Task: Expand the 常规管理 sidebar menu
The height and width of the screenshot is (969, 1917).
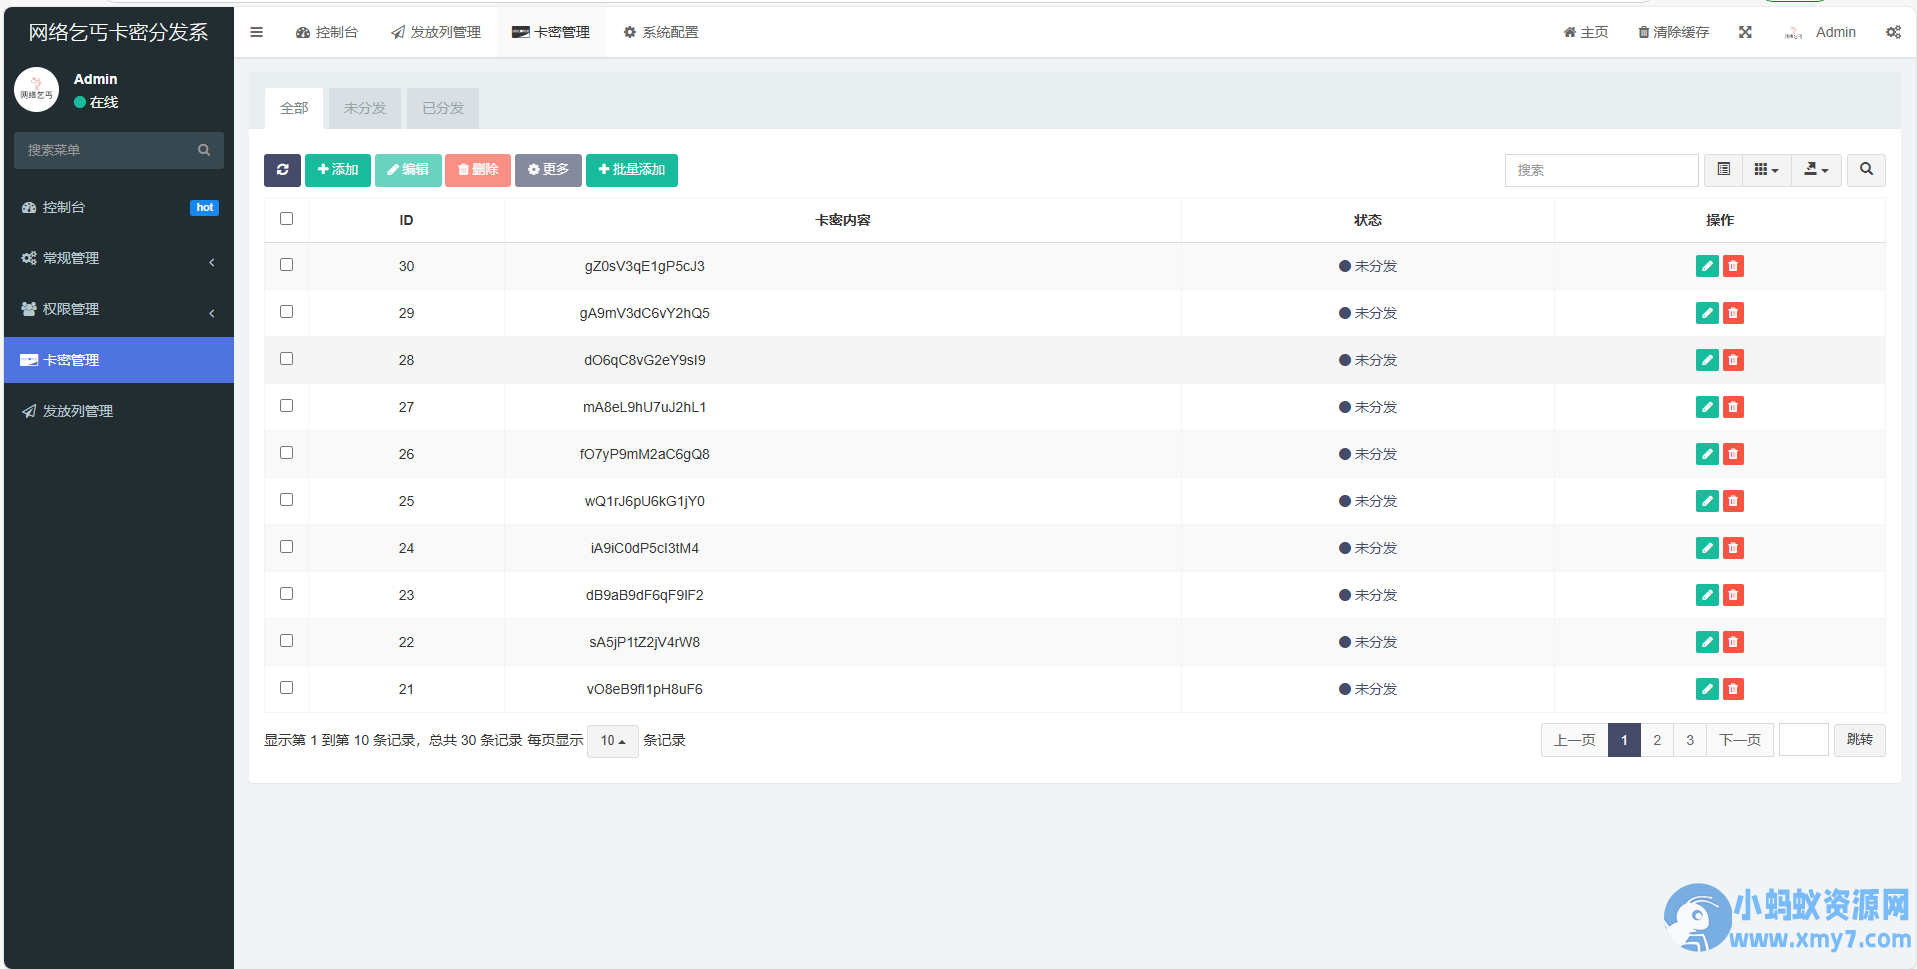Action: click(x=119, y=258)
